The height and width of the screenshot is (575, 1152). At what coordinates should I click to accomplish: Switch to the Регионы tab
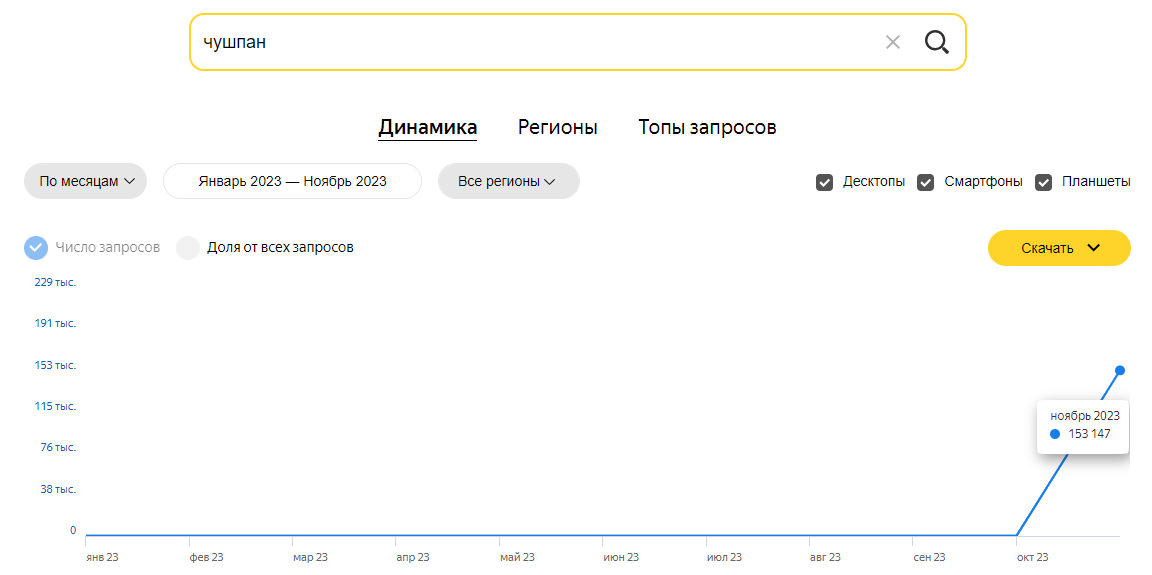pos(558,127)
